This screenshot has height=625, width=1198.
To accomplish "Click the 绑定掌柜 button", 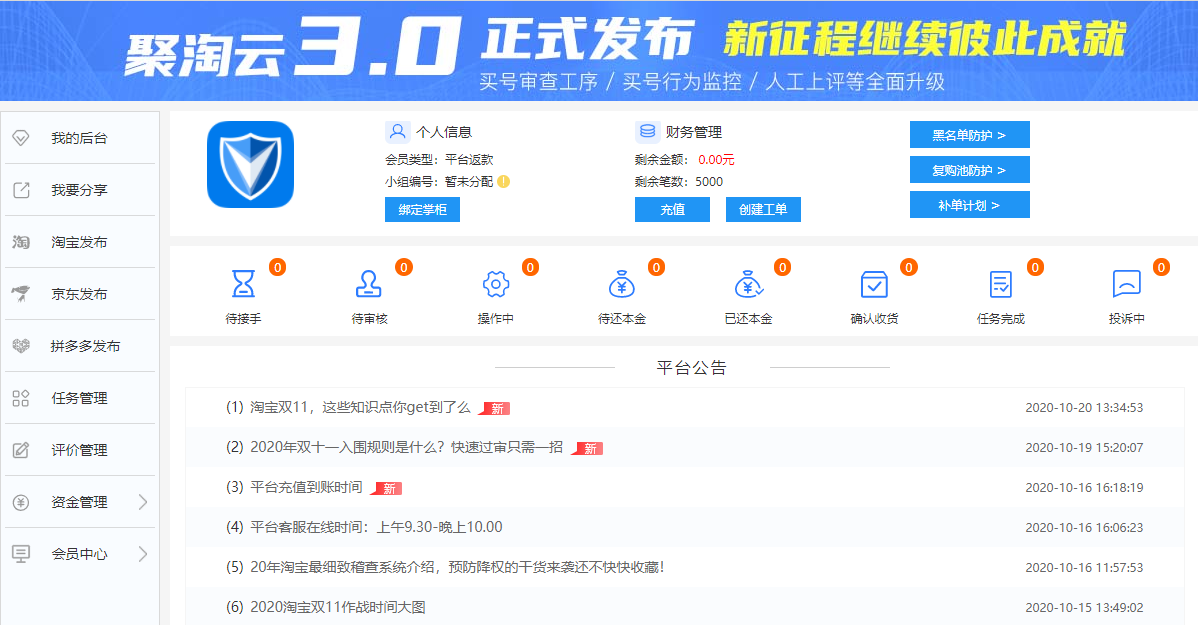I will click(423, 209).
